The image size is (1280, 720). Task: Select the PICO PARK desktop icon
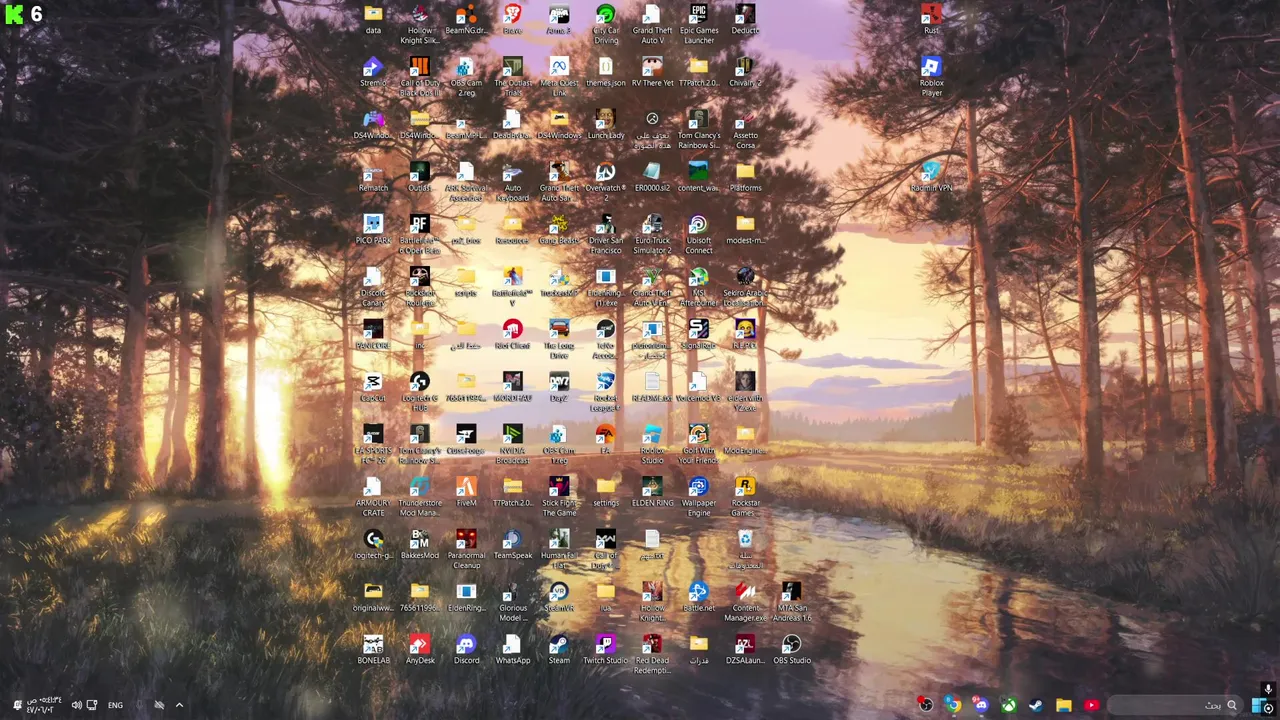373,230
